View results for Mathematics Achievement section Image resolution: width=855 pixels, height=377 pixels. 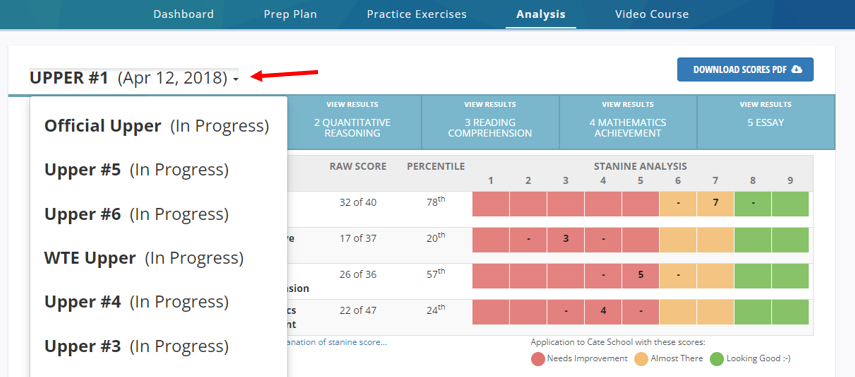coord(628,122)
